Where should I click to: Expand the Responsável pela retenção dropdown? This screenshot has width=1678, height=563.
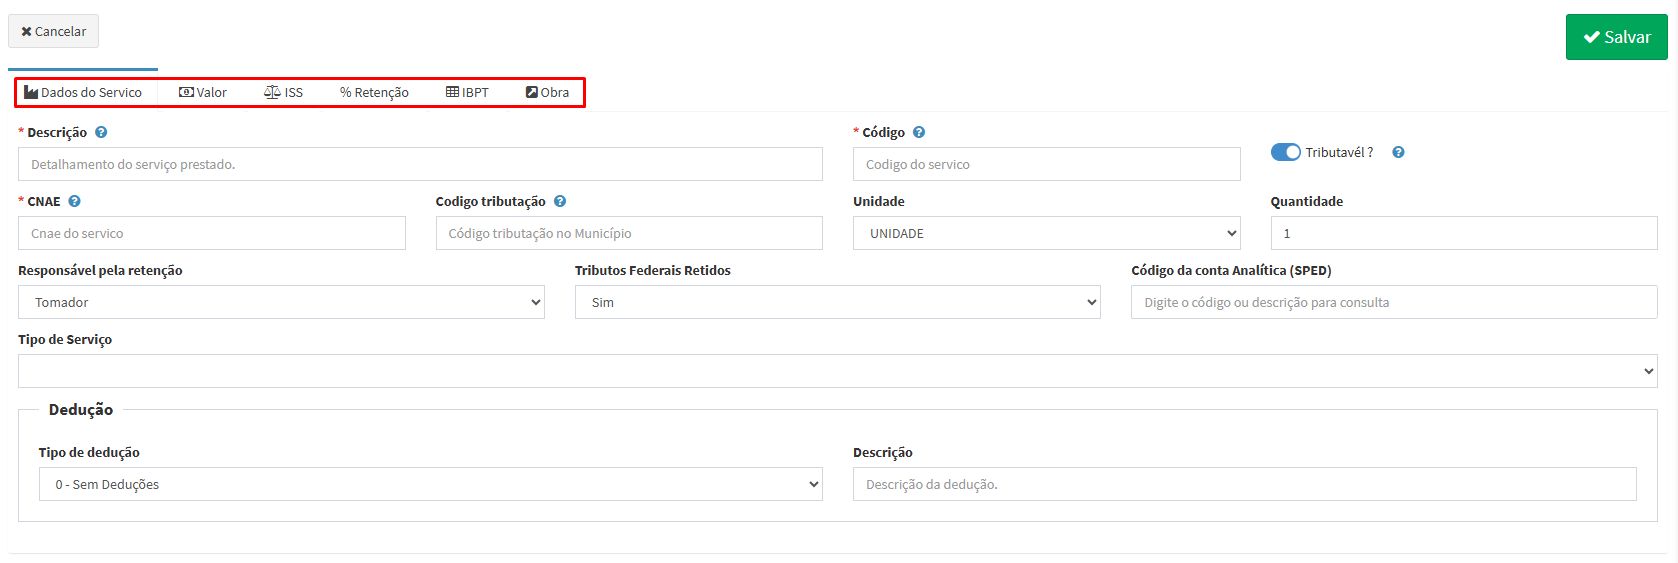pos(281,302)
